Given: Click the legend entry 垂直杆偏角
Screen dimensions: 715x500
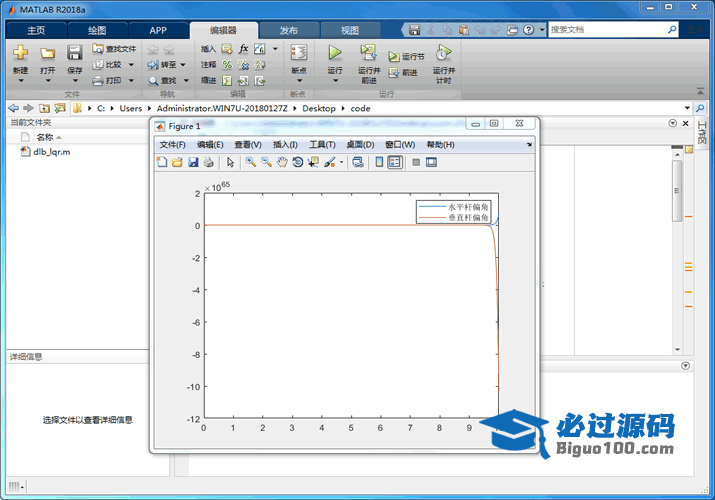Looking at the screenshot, I should coord(468,217).
